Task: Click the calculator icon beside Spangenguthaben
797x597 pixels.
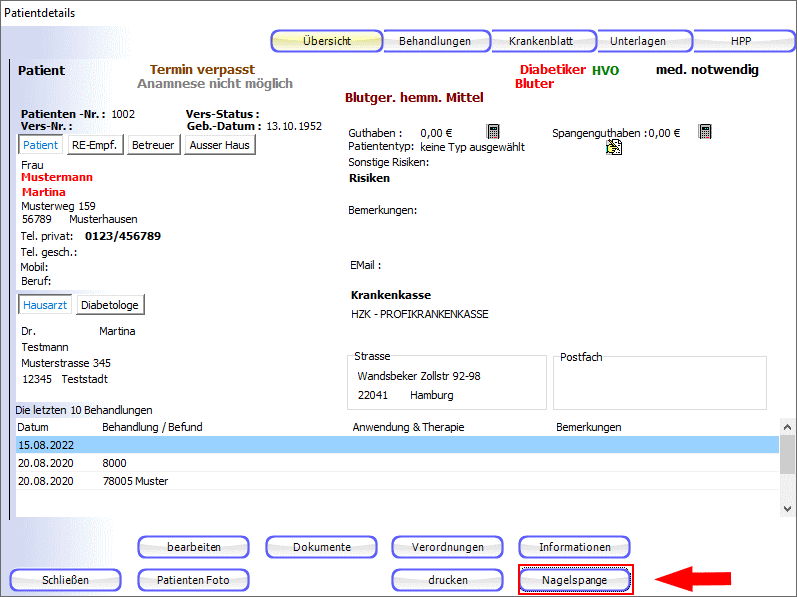Action: (705, 132)
